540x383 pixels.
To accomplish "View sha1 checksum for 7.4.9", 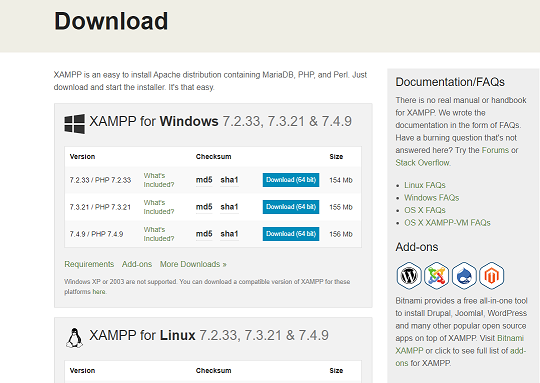I will (229, 234).
